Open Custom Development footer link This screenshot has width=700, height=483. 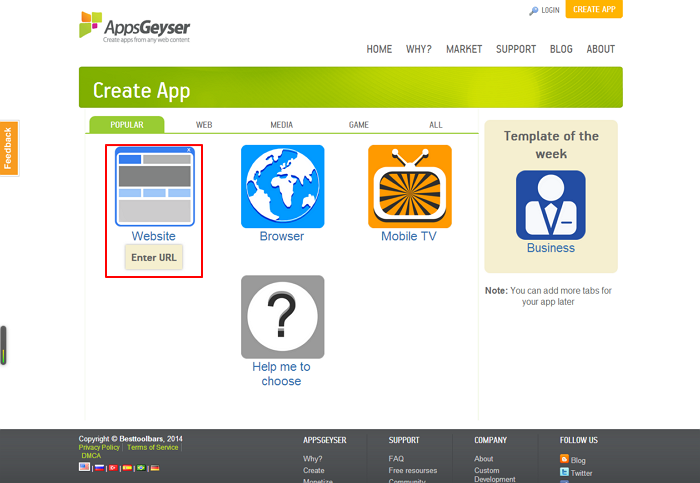[x=495, y=475]
